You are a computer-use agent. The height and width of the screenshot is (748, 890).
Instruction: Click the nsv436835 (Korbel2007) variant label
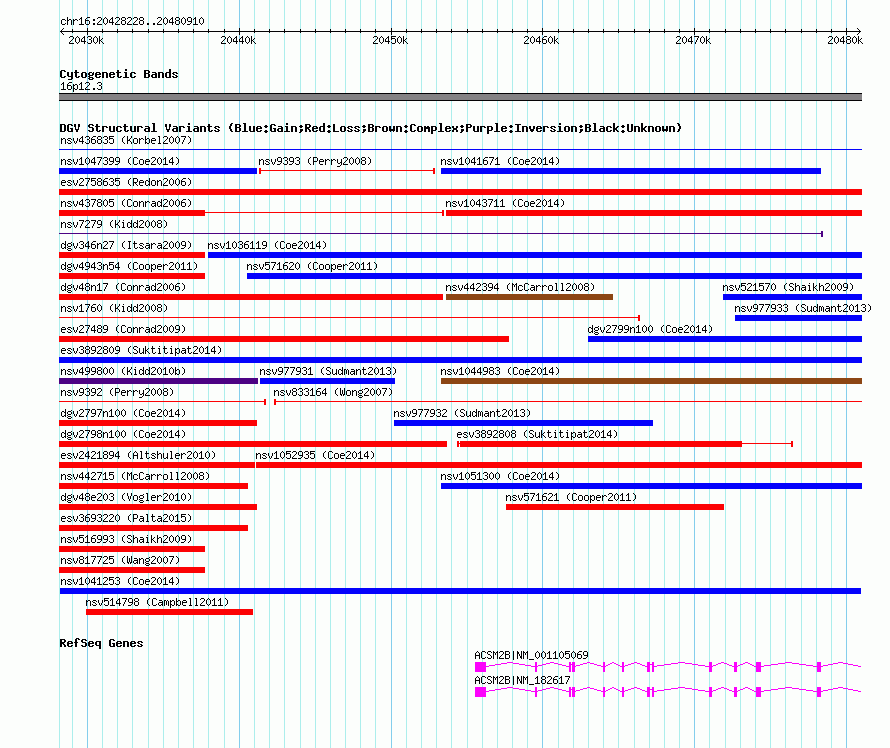(126, 140)
